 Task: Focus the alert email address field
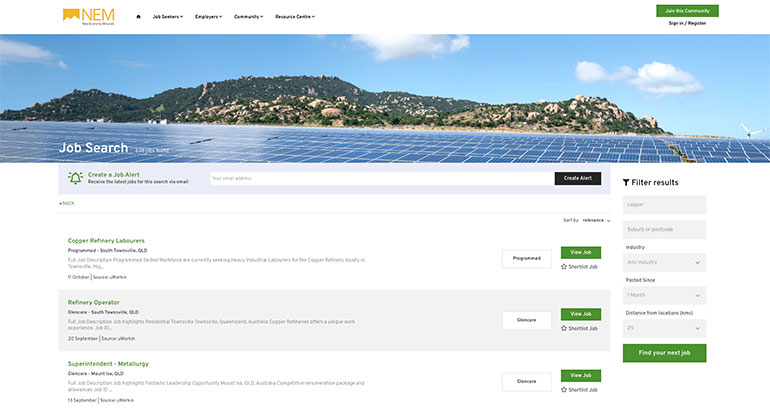[382, 178]
